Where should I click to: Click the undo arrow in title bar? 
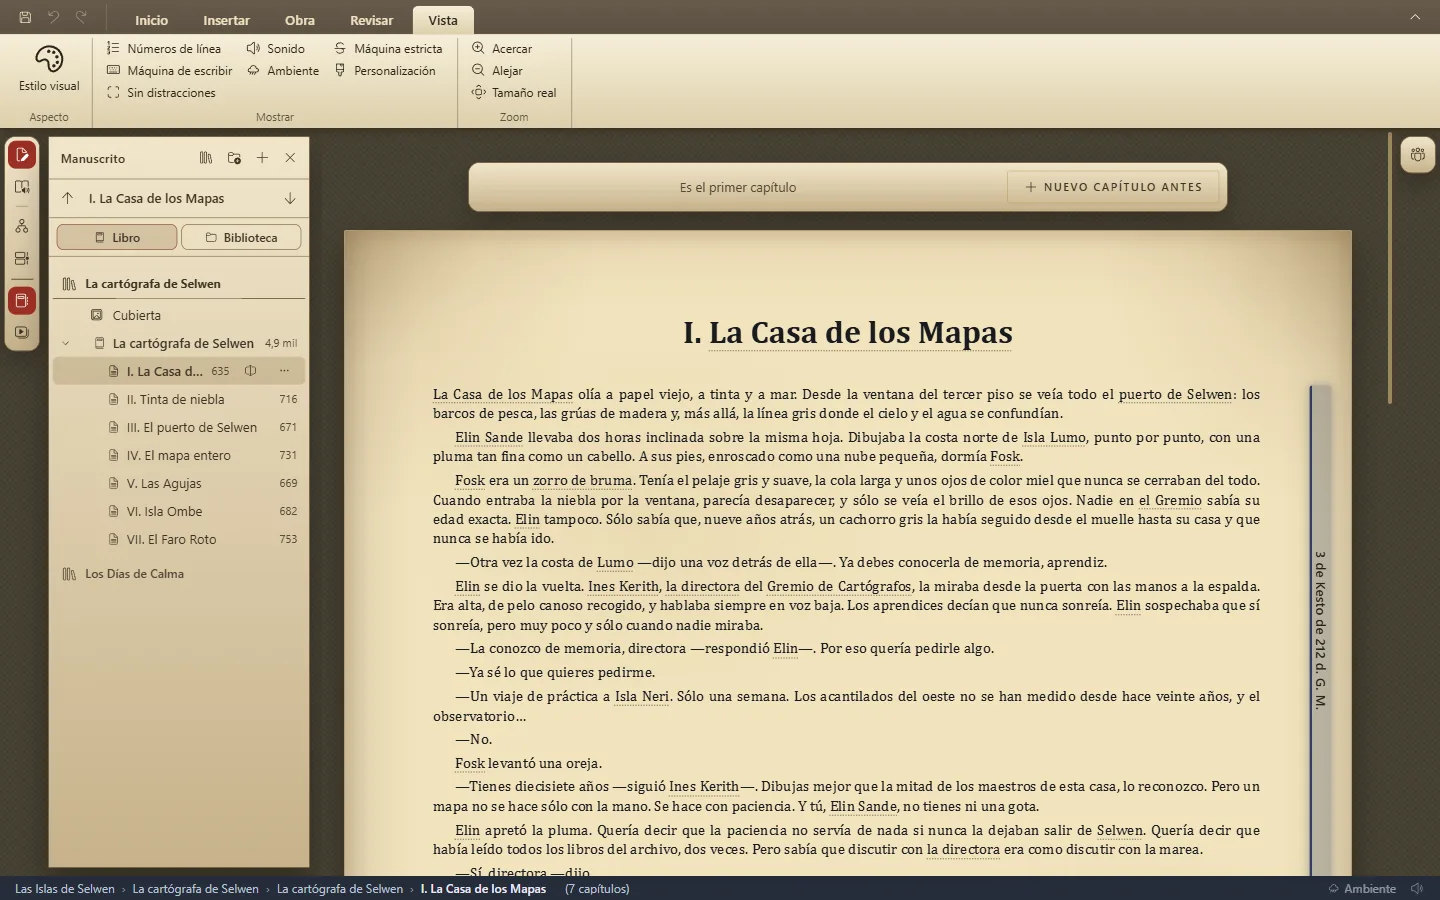tap(53, 17)
